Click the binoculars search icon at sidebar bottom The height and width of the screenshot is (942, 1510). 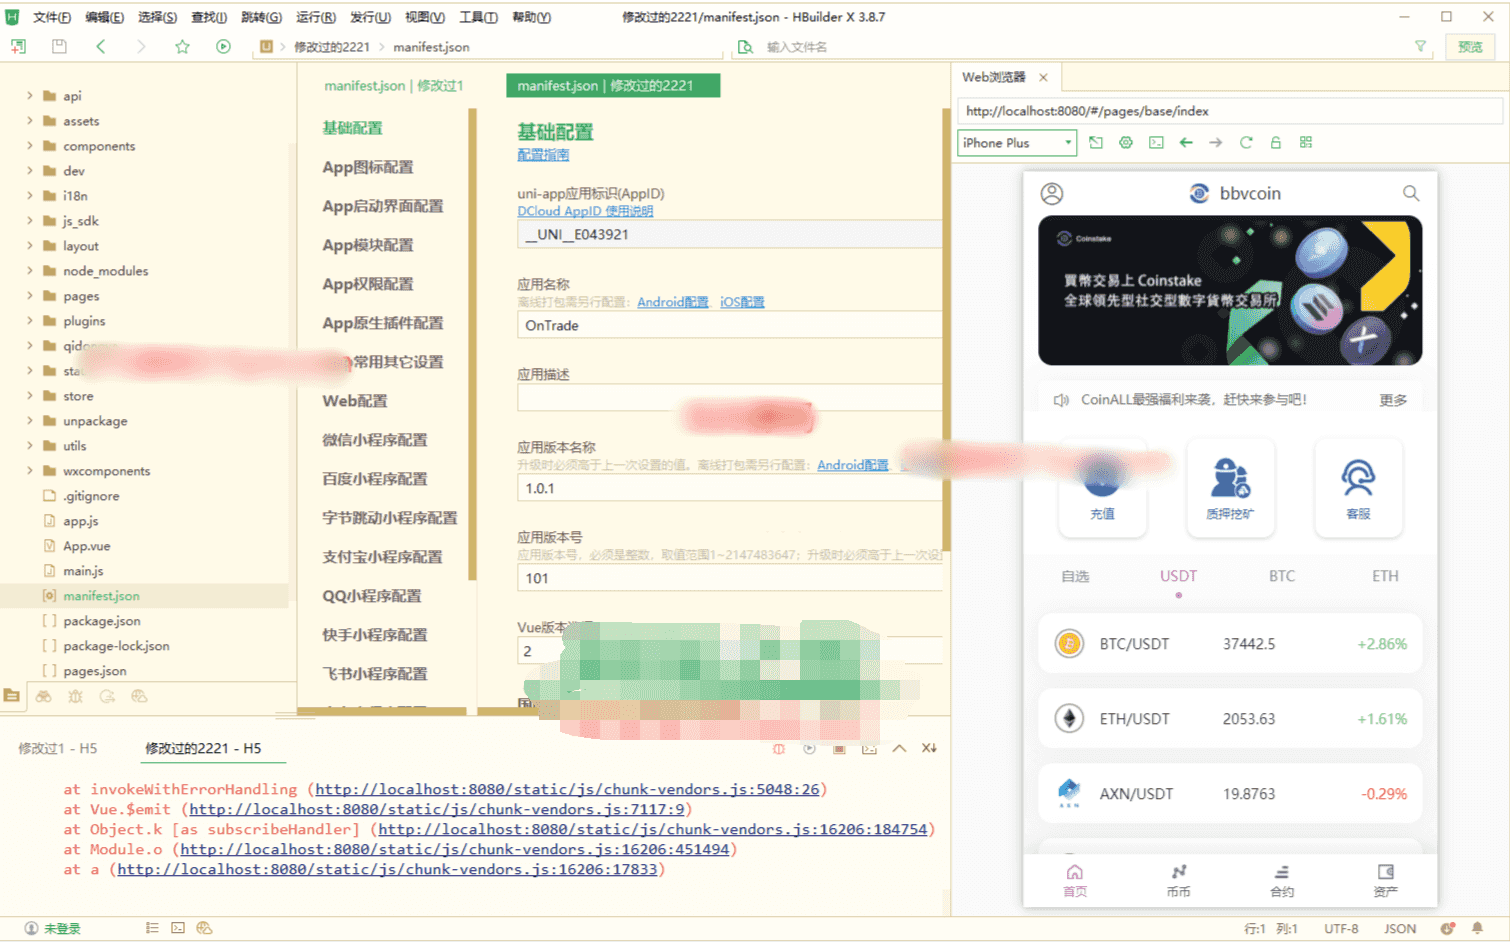click(43, 696)
